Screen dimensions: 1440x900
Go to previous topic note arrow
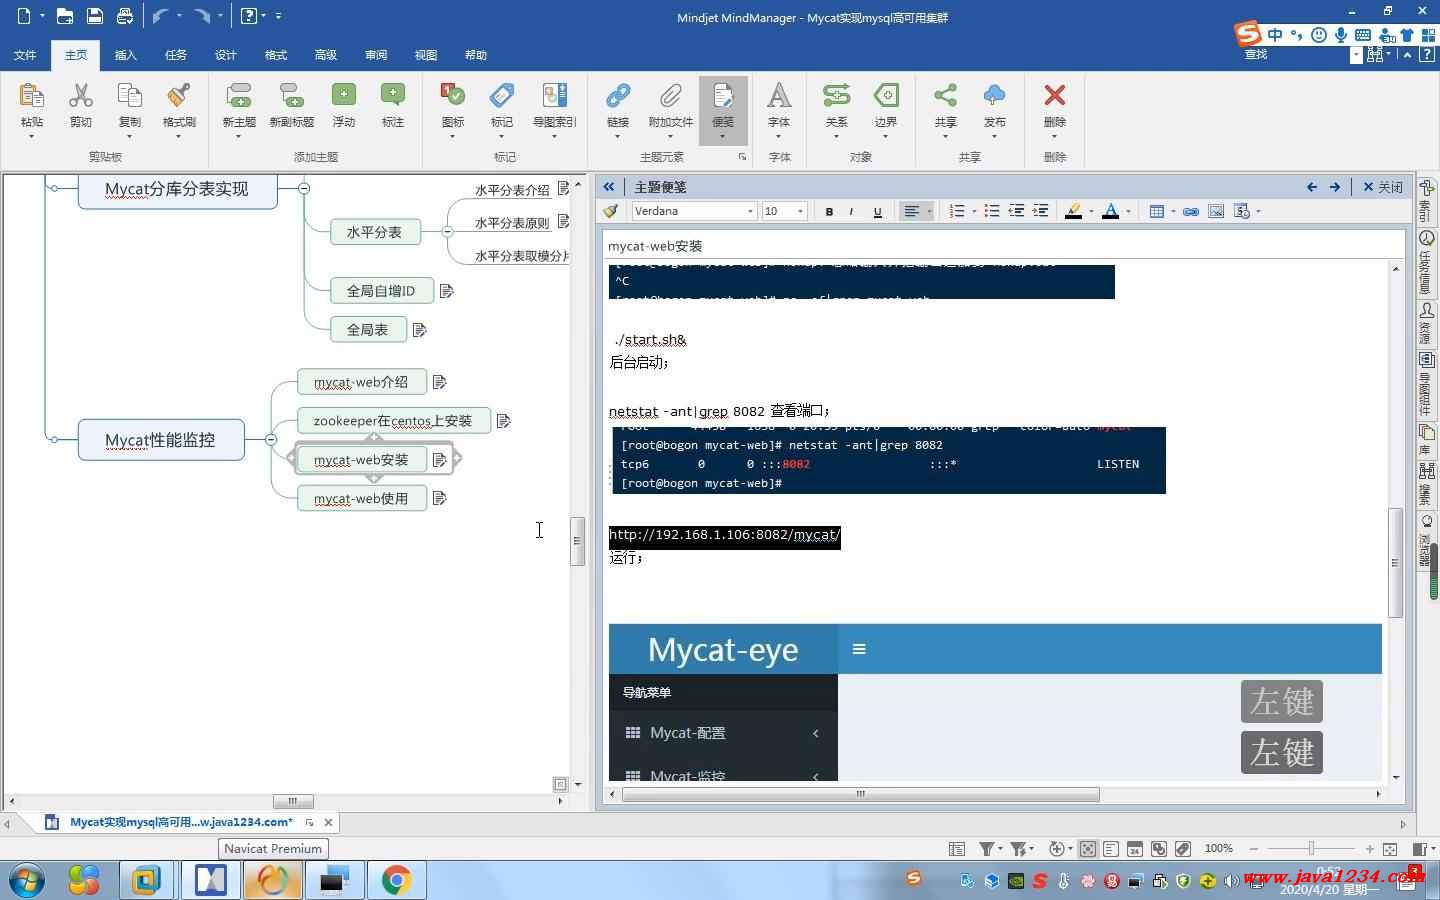1312,187
